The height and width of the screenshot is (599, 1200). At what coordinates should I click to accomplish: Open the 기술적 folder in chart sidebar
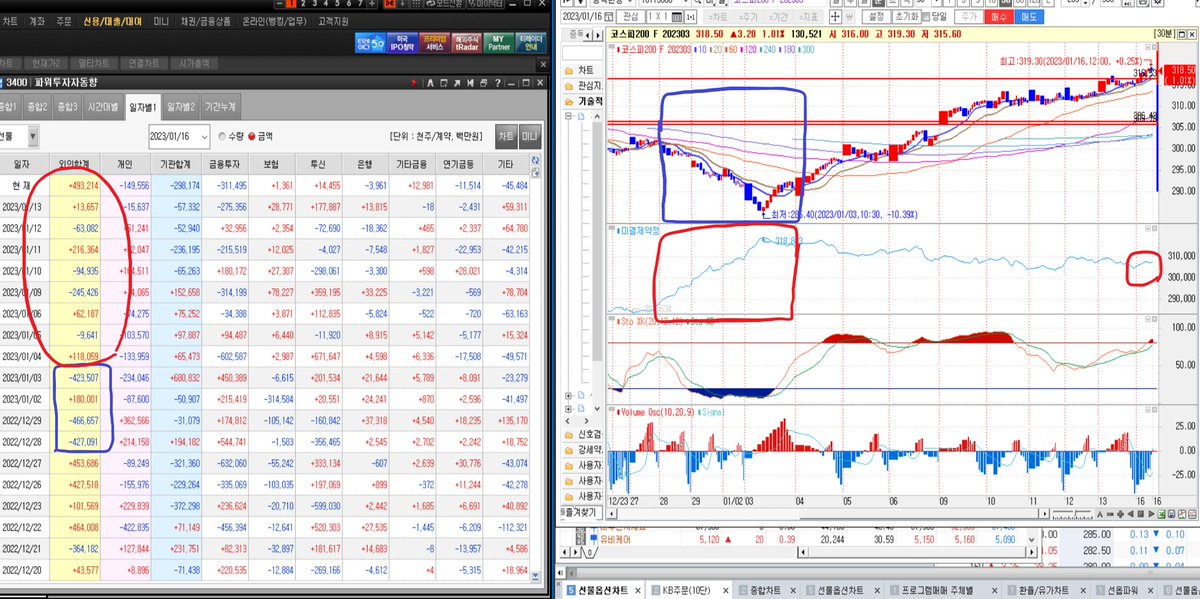(x=581, y=103)
